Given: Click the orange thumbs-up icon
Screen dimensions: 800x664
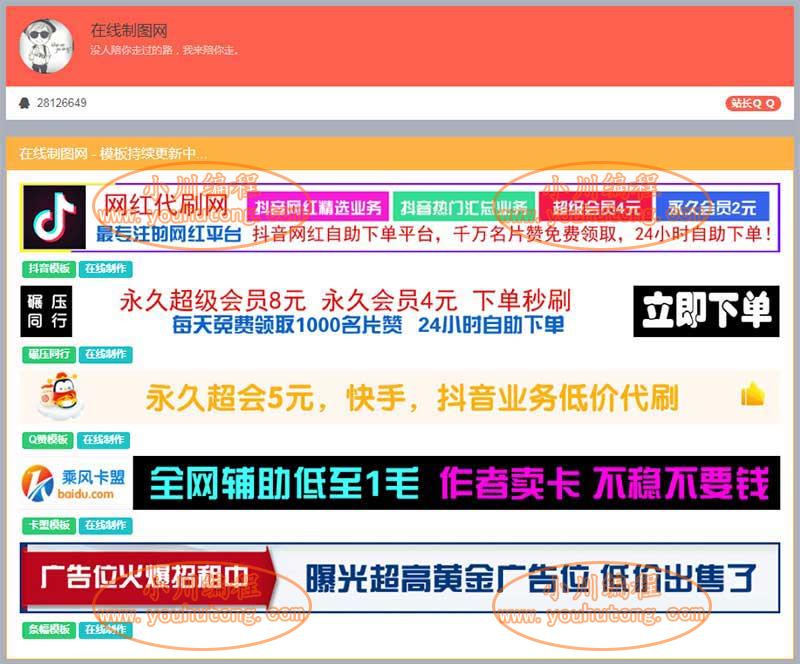Looking at the screenshot, I should pyautogui.click(x=753, y=395).
